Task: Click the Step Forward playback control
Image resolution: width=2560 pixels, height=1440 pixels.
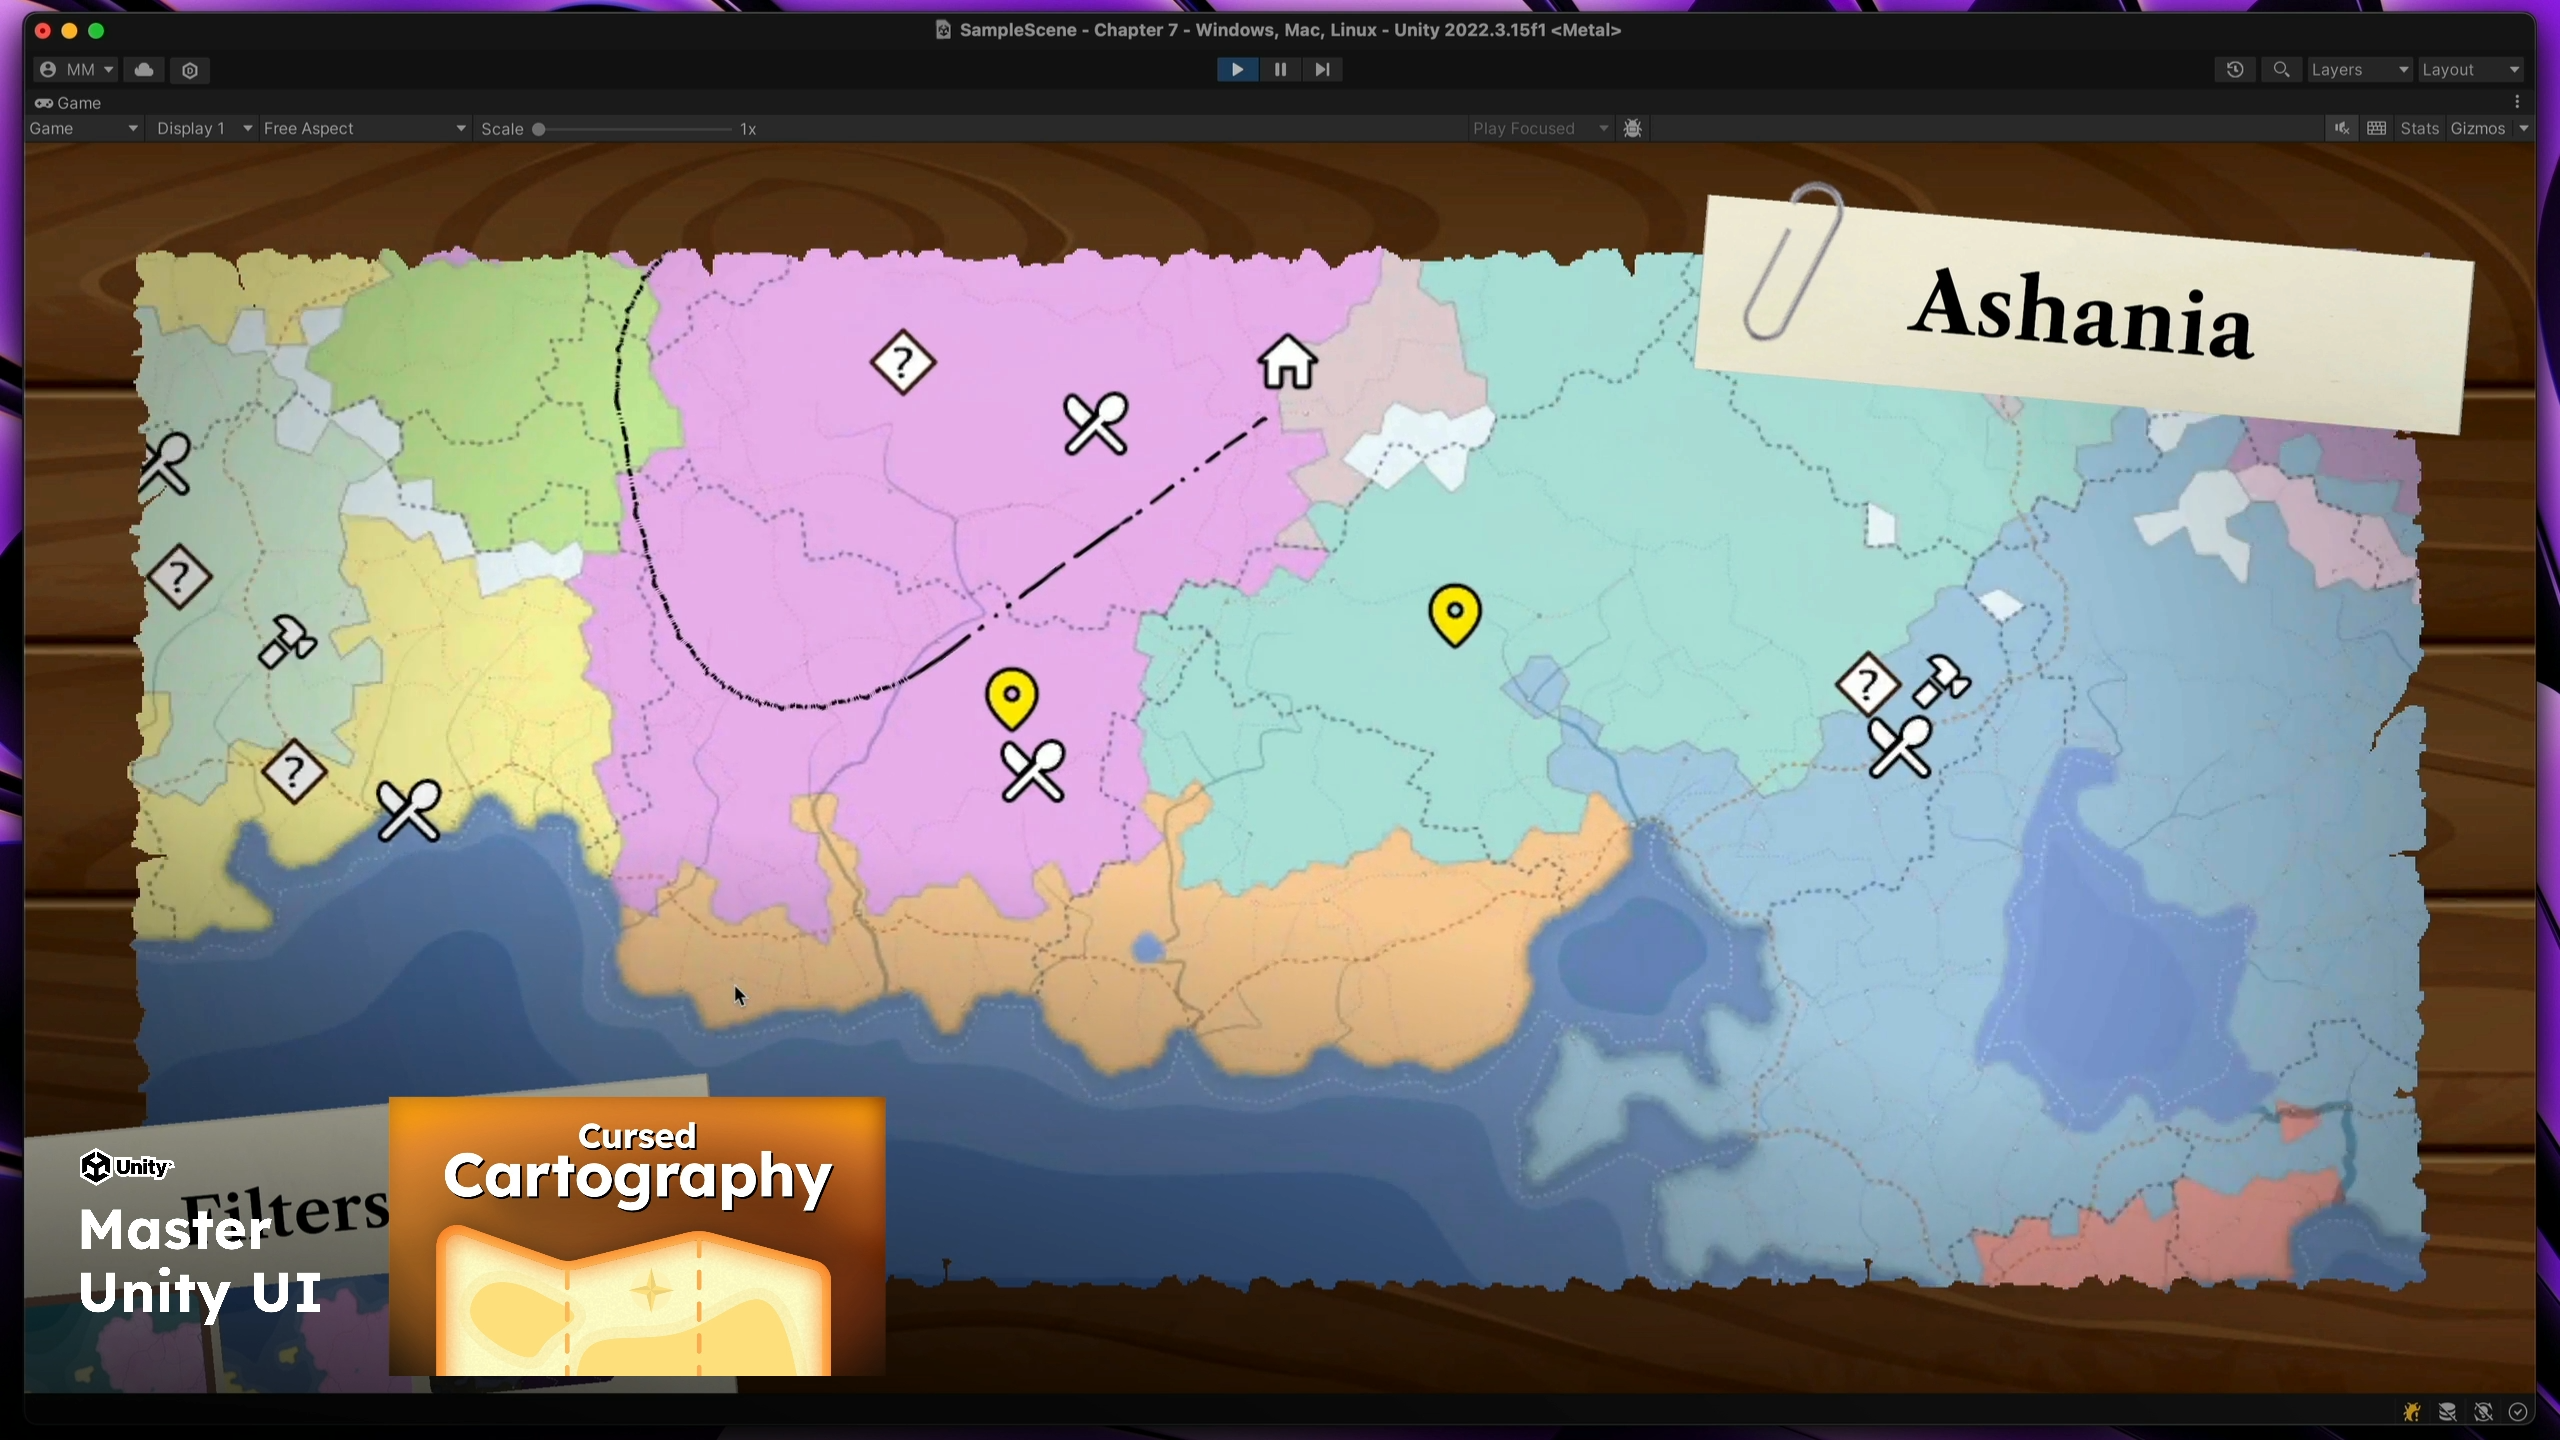Action: (1322, 69)
